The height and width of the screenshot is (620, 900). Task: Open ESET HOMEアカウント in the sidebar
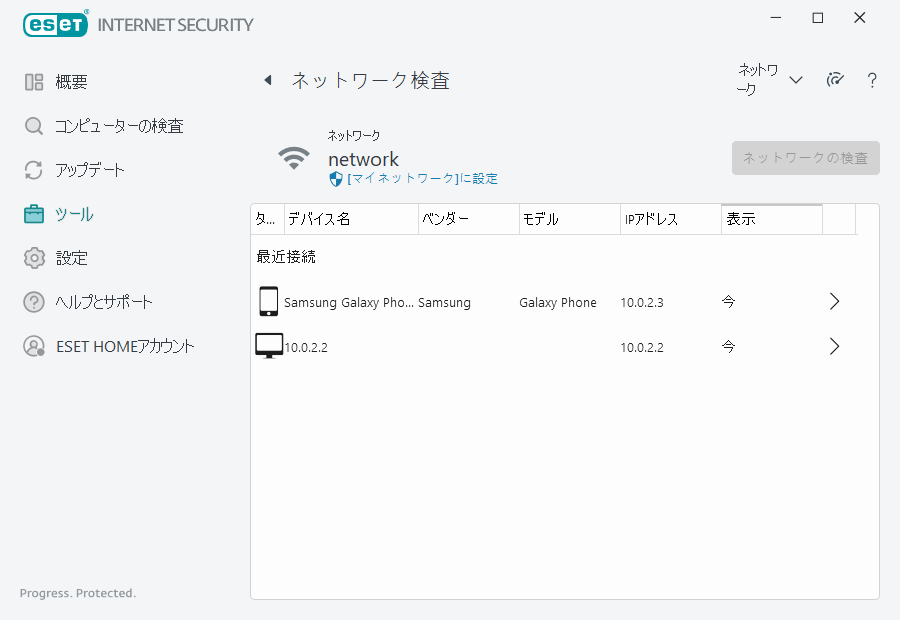(125, 346)
